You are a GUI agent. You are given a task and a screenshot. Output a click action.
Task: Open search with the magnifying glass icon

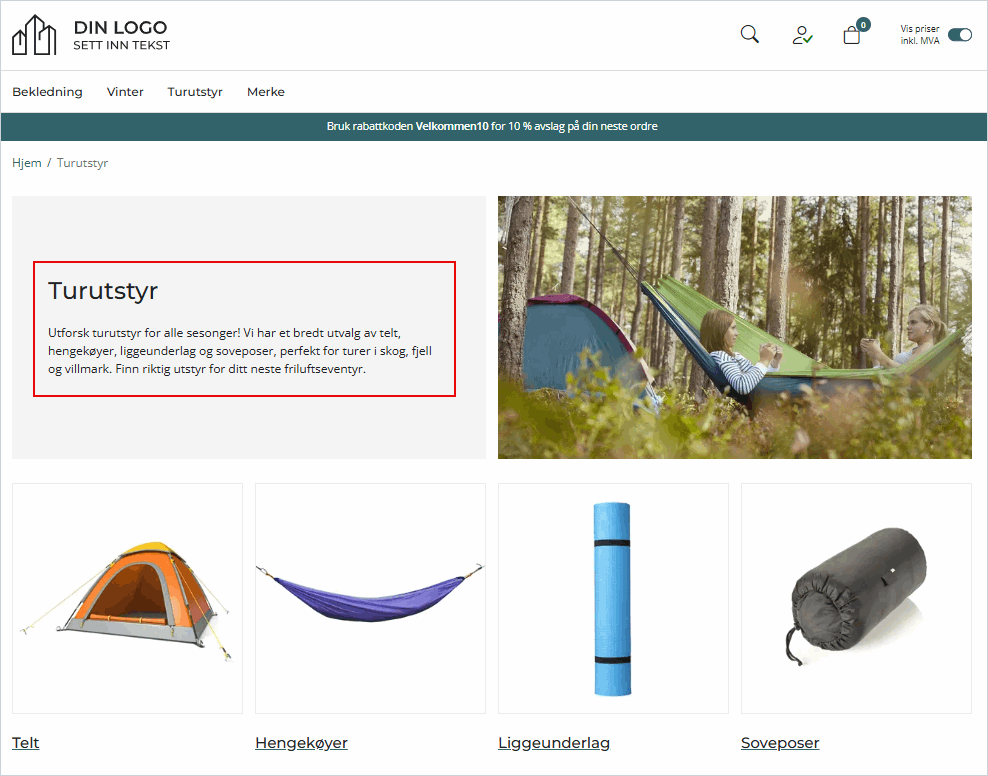[749, 35]
